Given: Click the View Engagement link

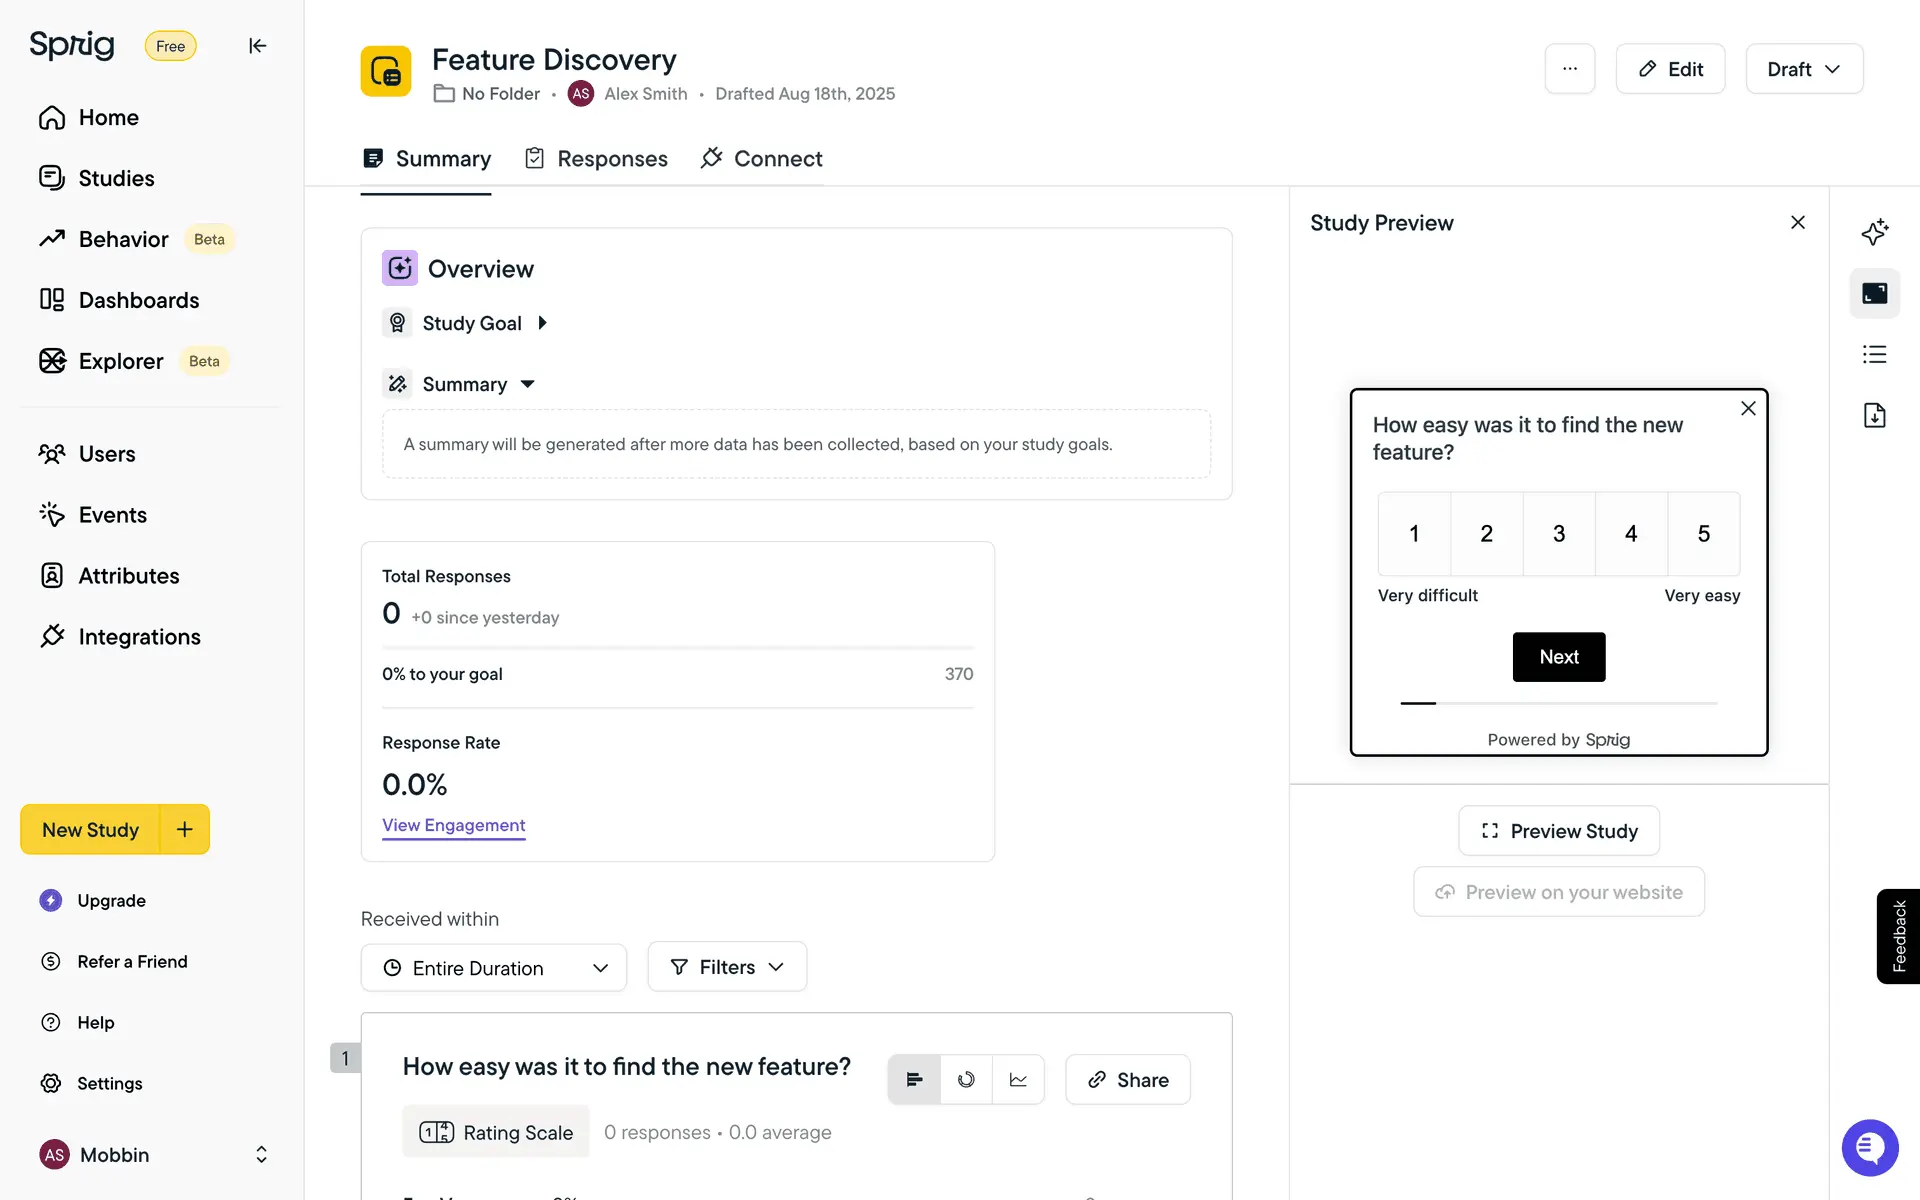Looking at the screenshot, I should point(453,825).
